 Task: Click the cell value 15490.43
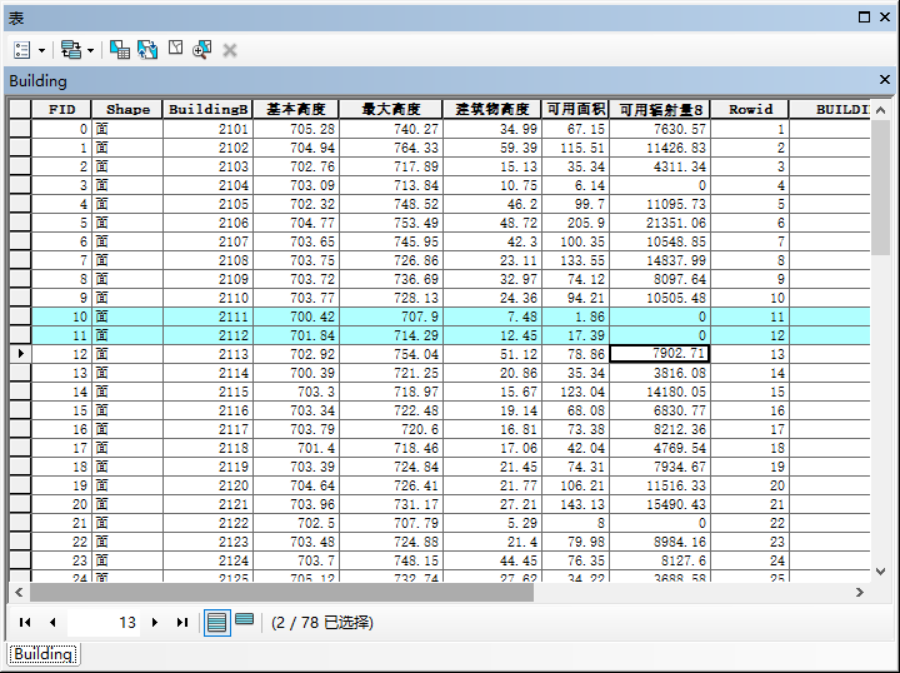click(660, 504)
